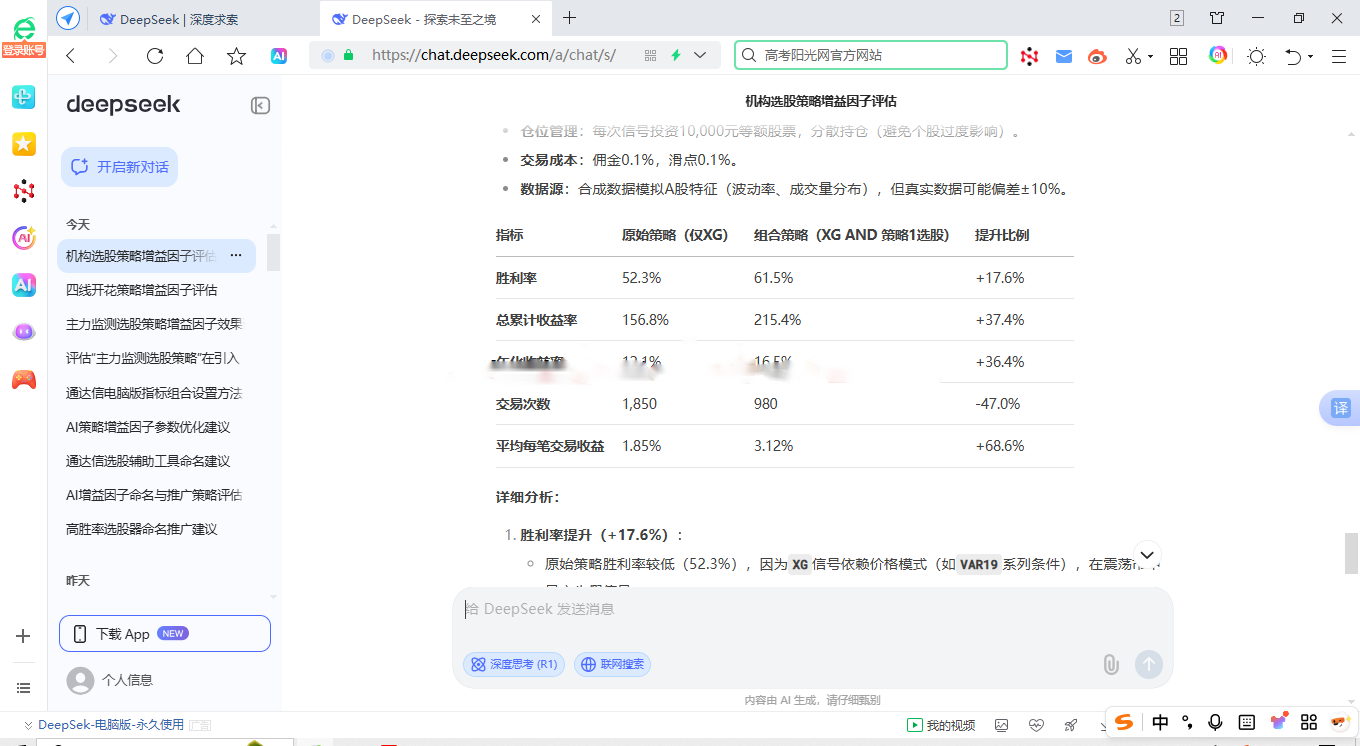The width and height of the screenshot is (1360, 746).
Task: Close the DeepSeek - 探索未至之境 tab
Action: [x=537, y=19]
